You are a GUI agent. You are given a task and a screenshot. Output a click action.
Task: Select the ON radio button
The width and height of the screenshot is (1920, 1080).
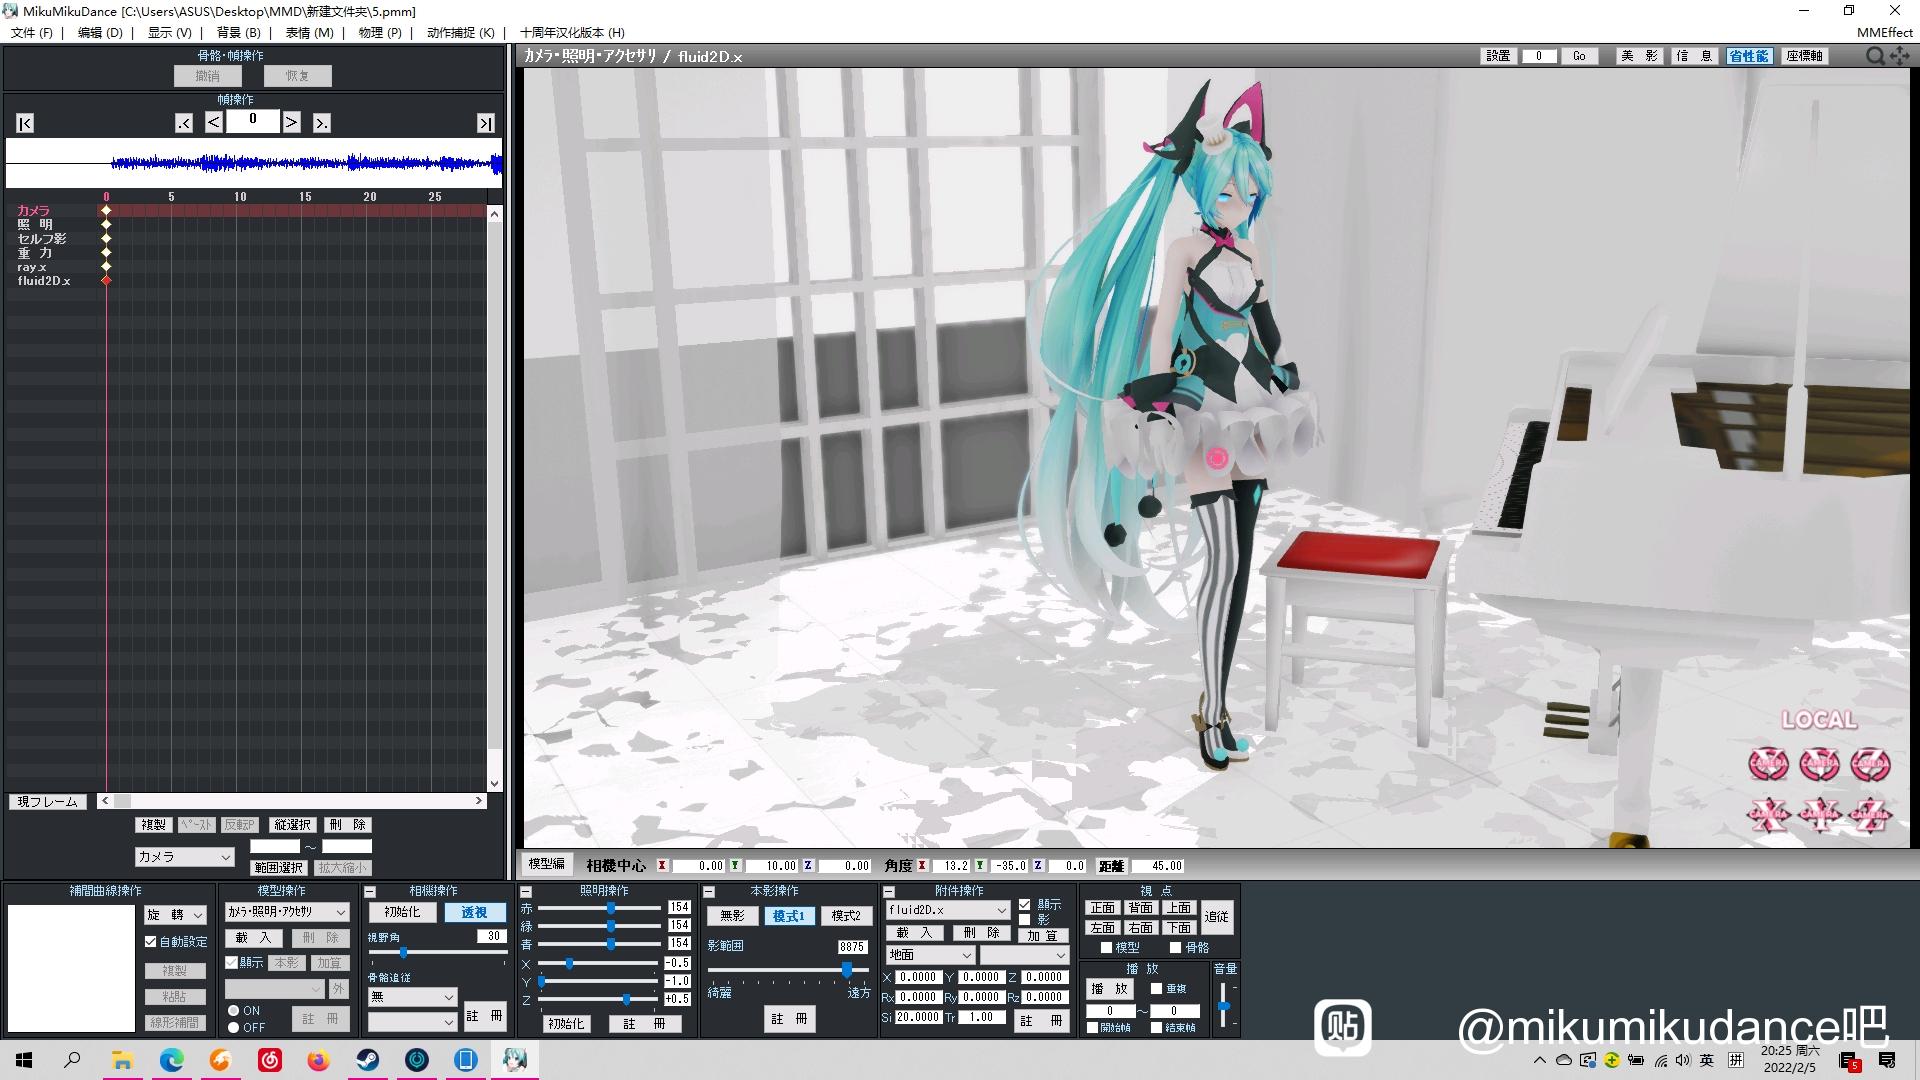coord(233,1011)
